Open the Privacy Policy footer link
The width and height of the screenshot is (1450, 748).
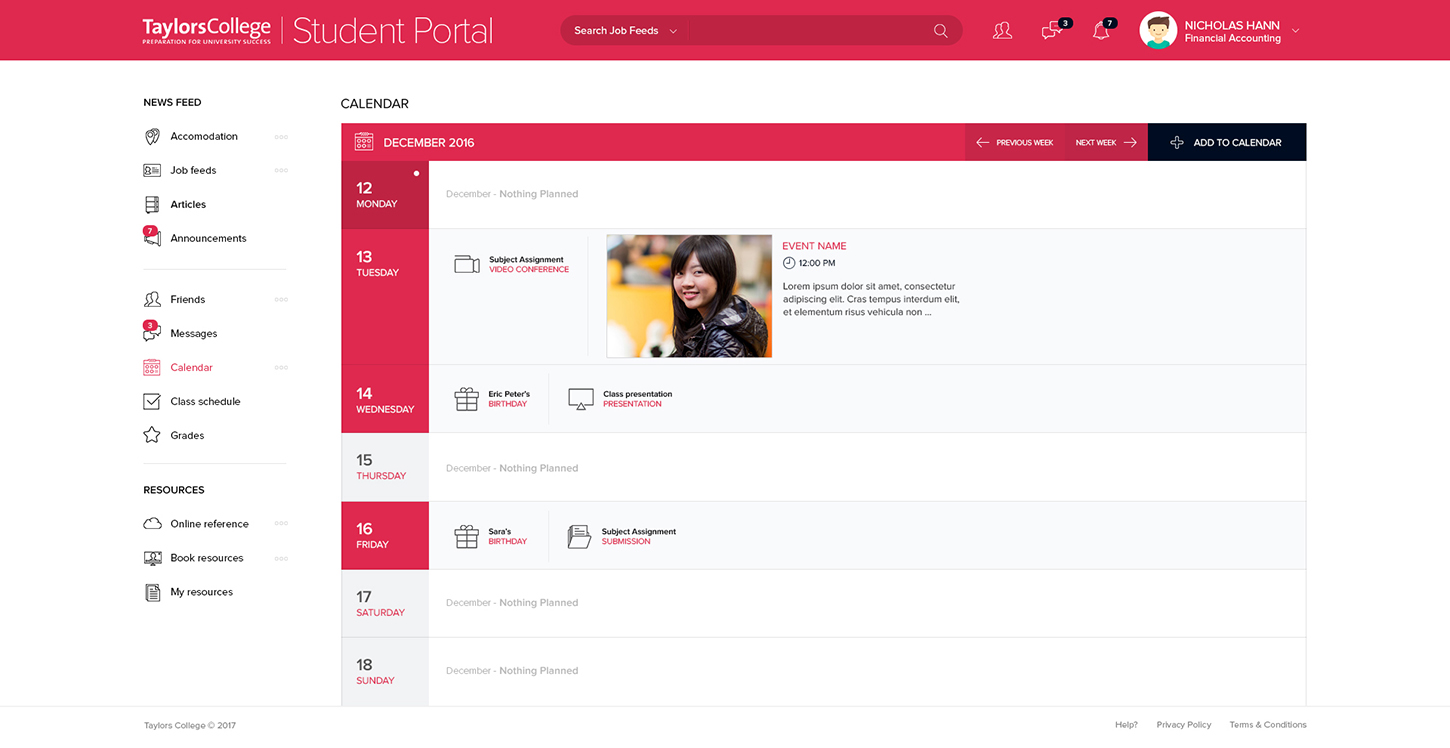point(1183,725)
